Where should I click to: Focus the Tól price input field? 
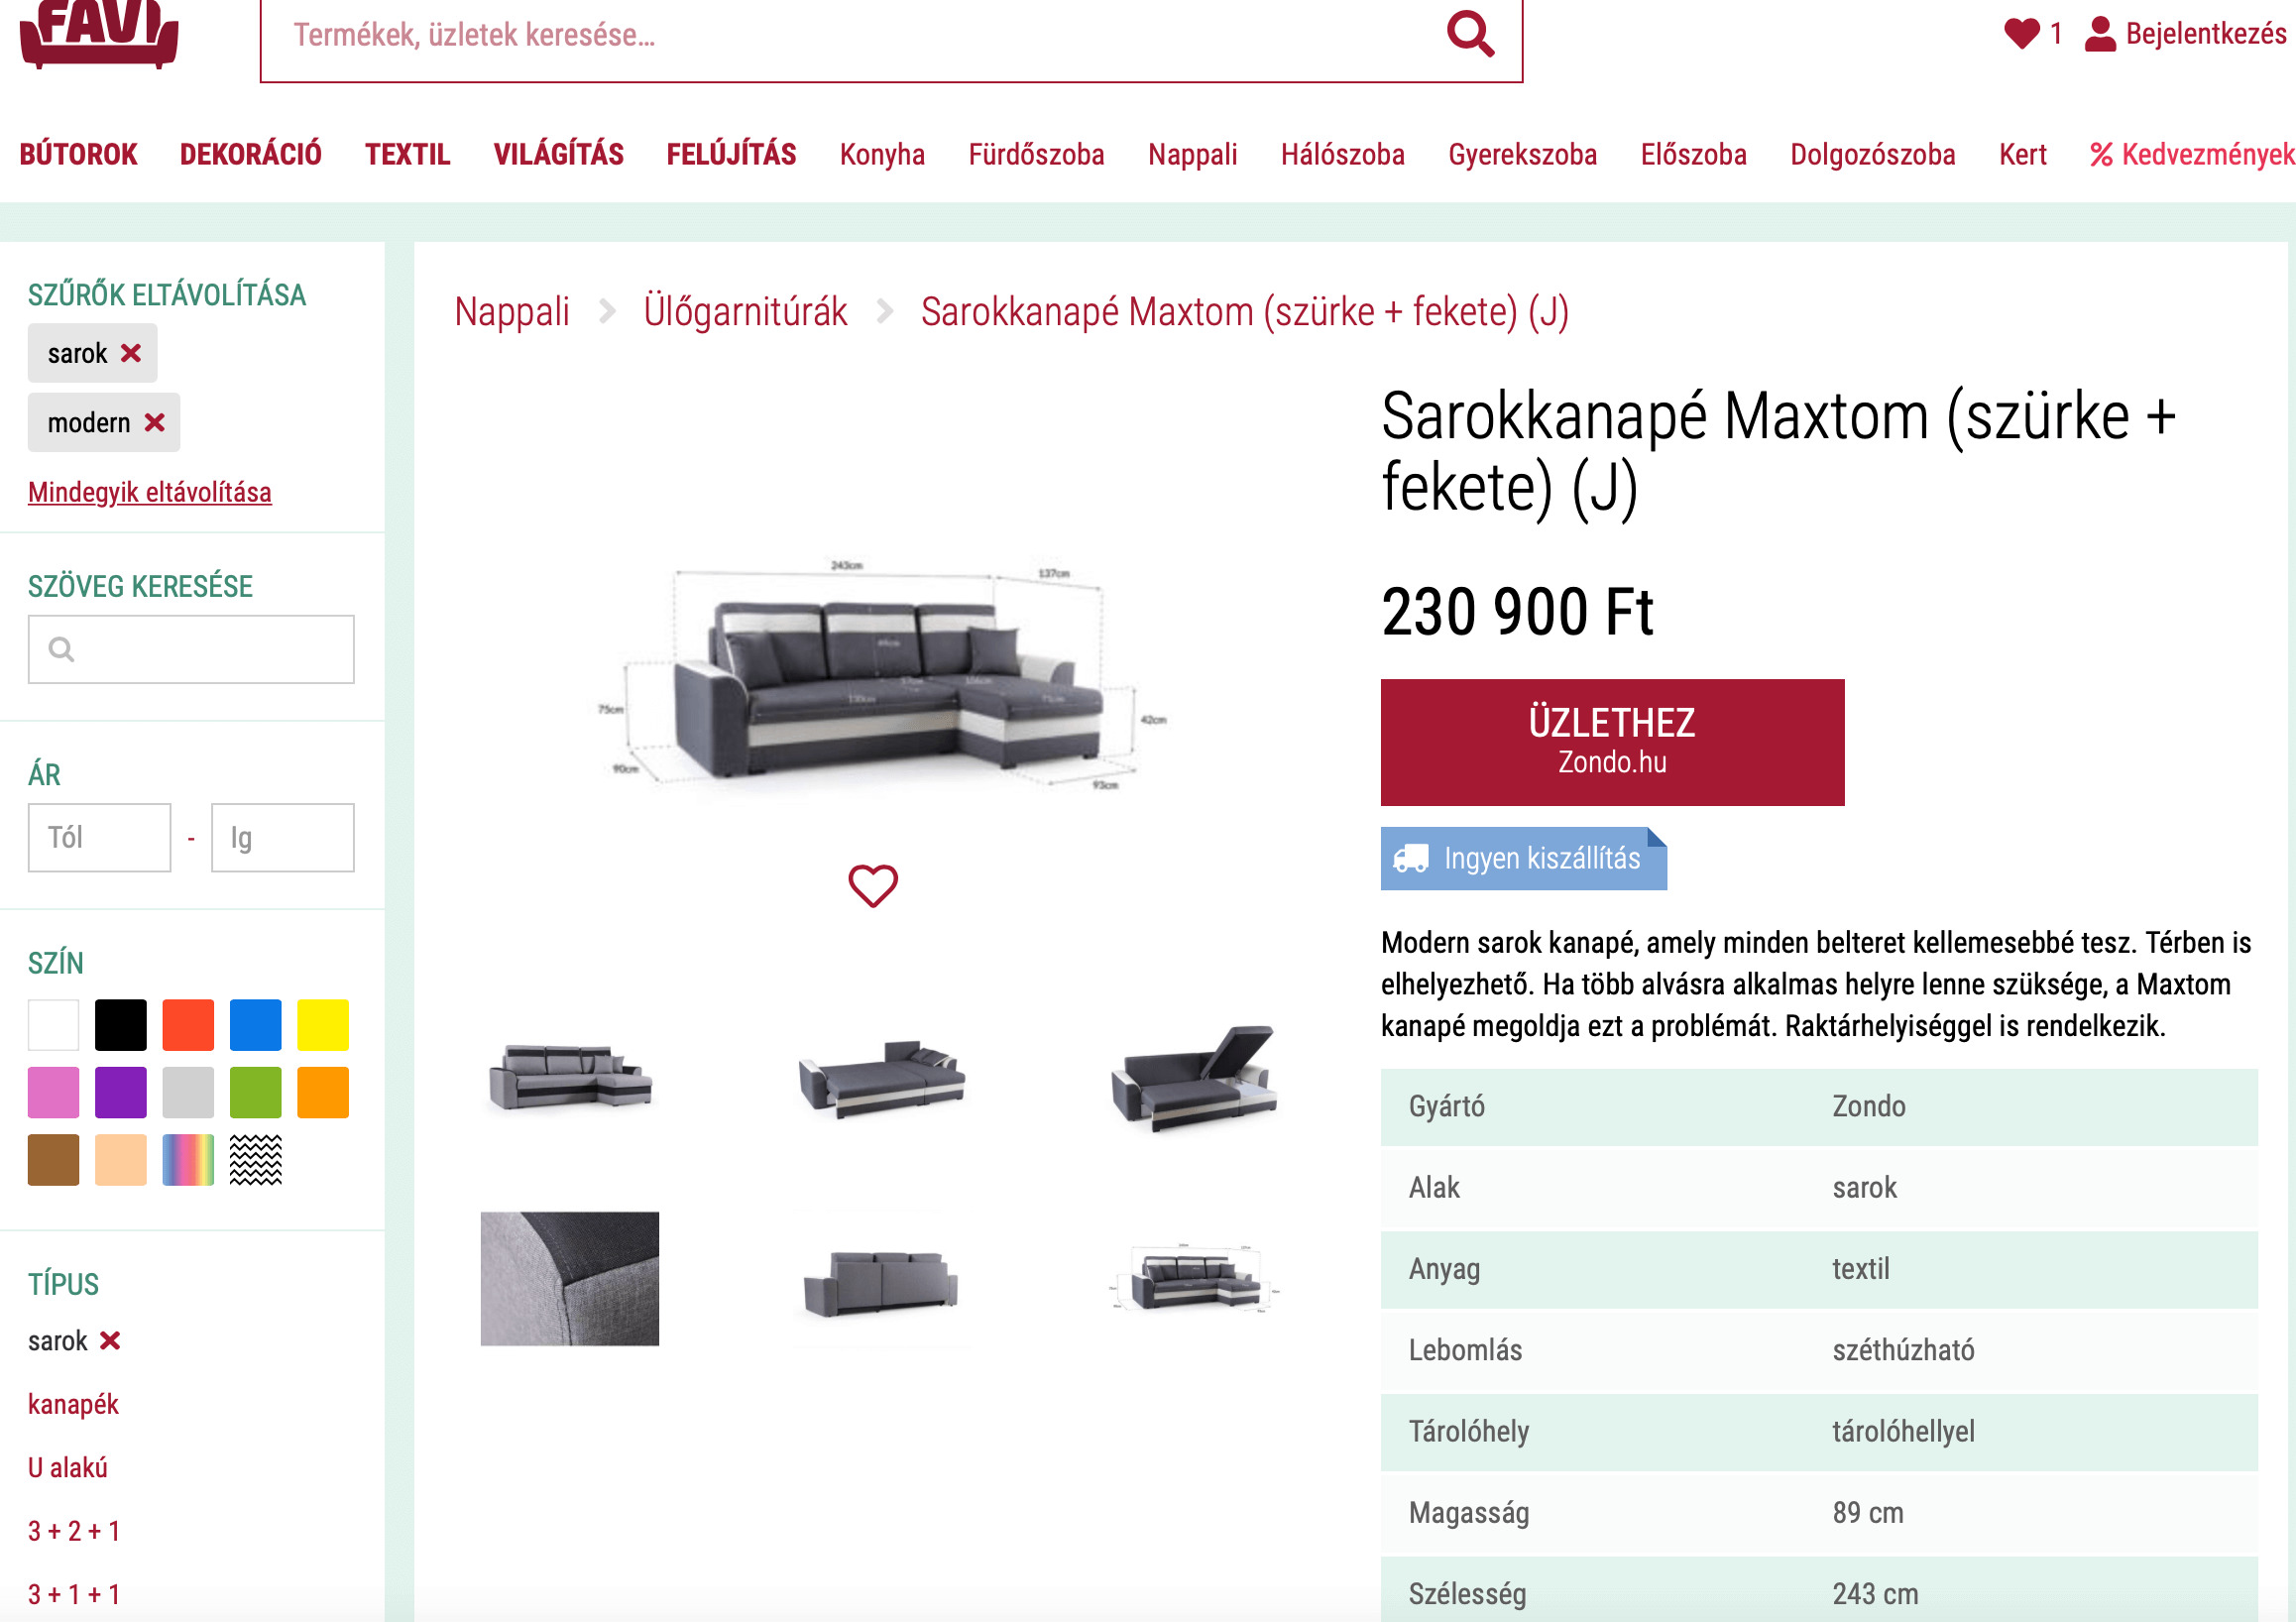click(99, 837)
